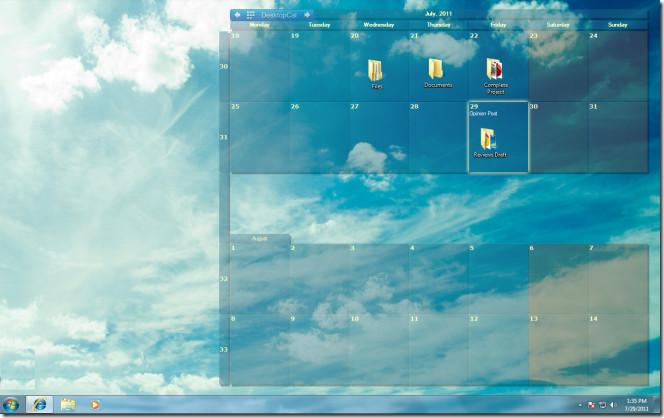Open the volume control in tray
This screenshot has width=664, height=418.
tap(613, 405)
